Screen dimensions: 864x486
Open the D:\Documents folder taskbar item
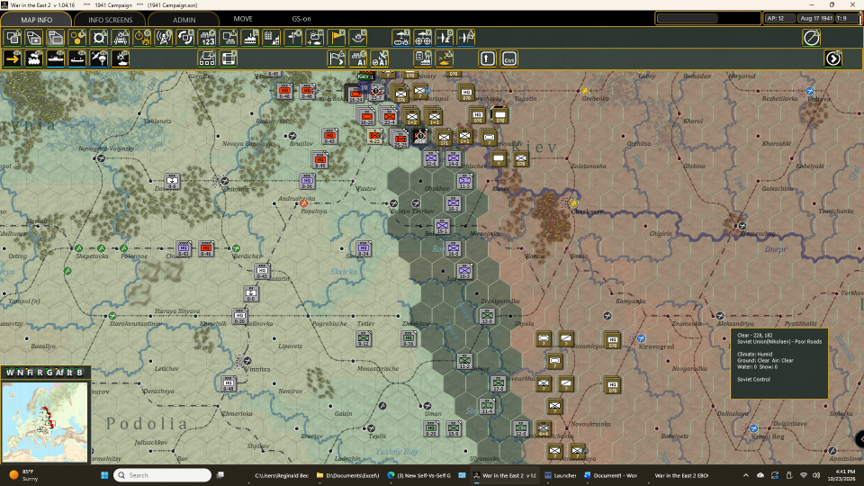tap(348, 475)
